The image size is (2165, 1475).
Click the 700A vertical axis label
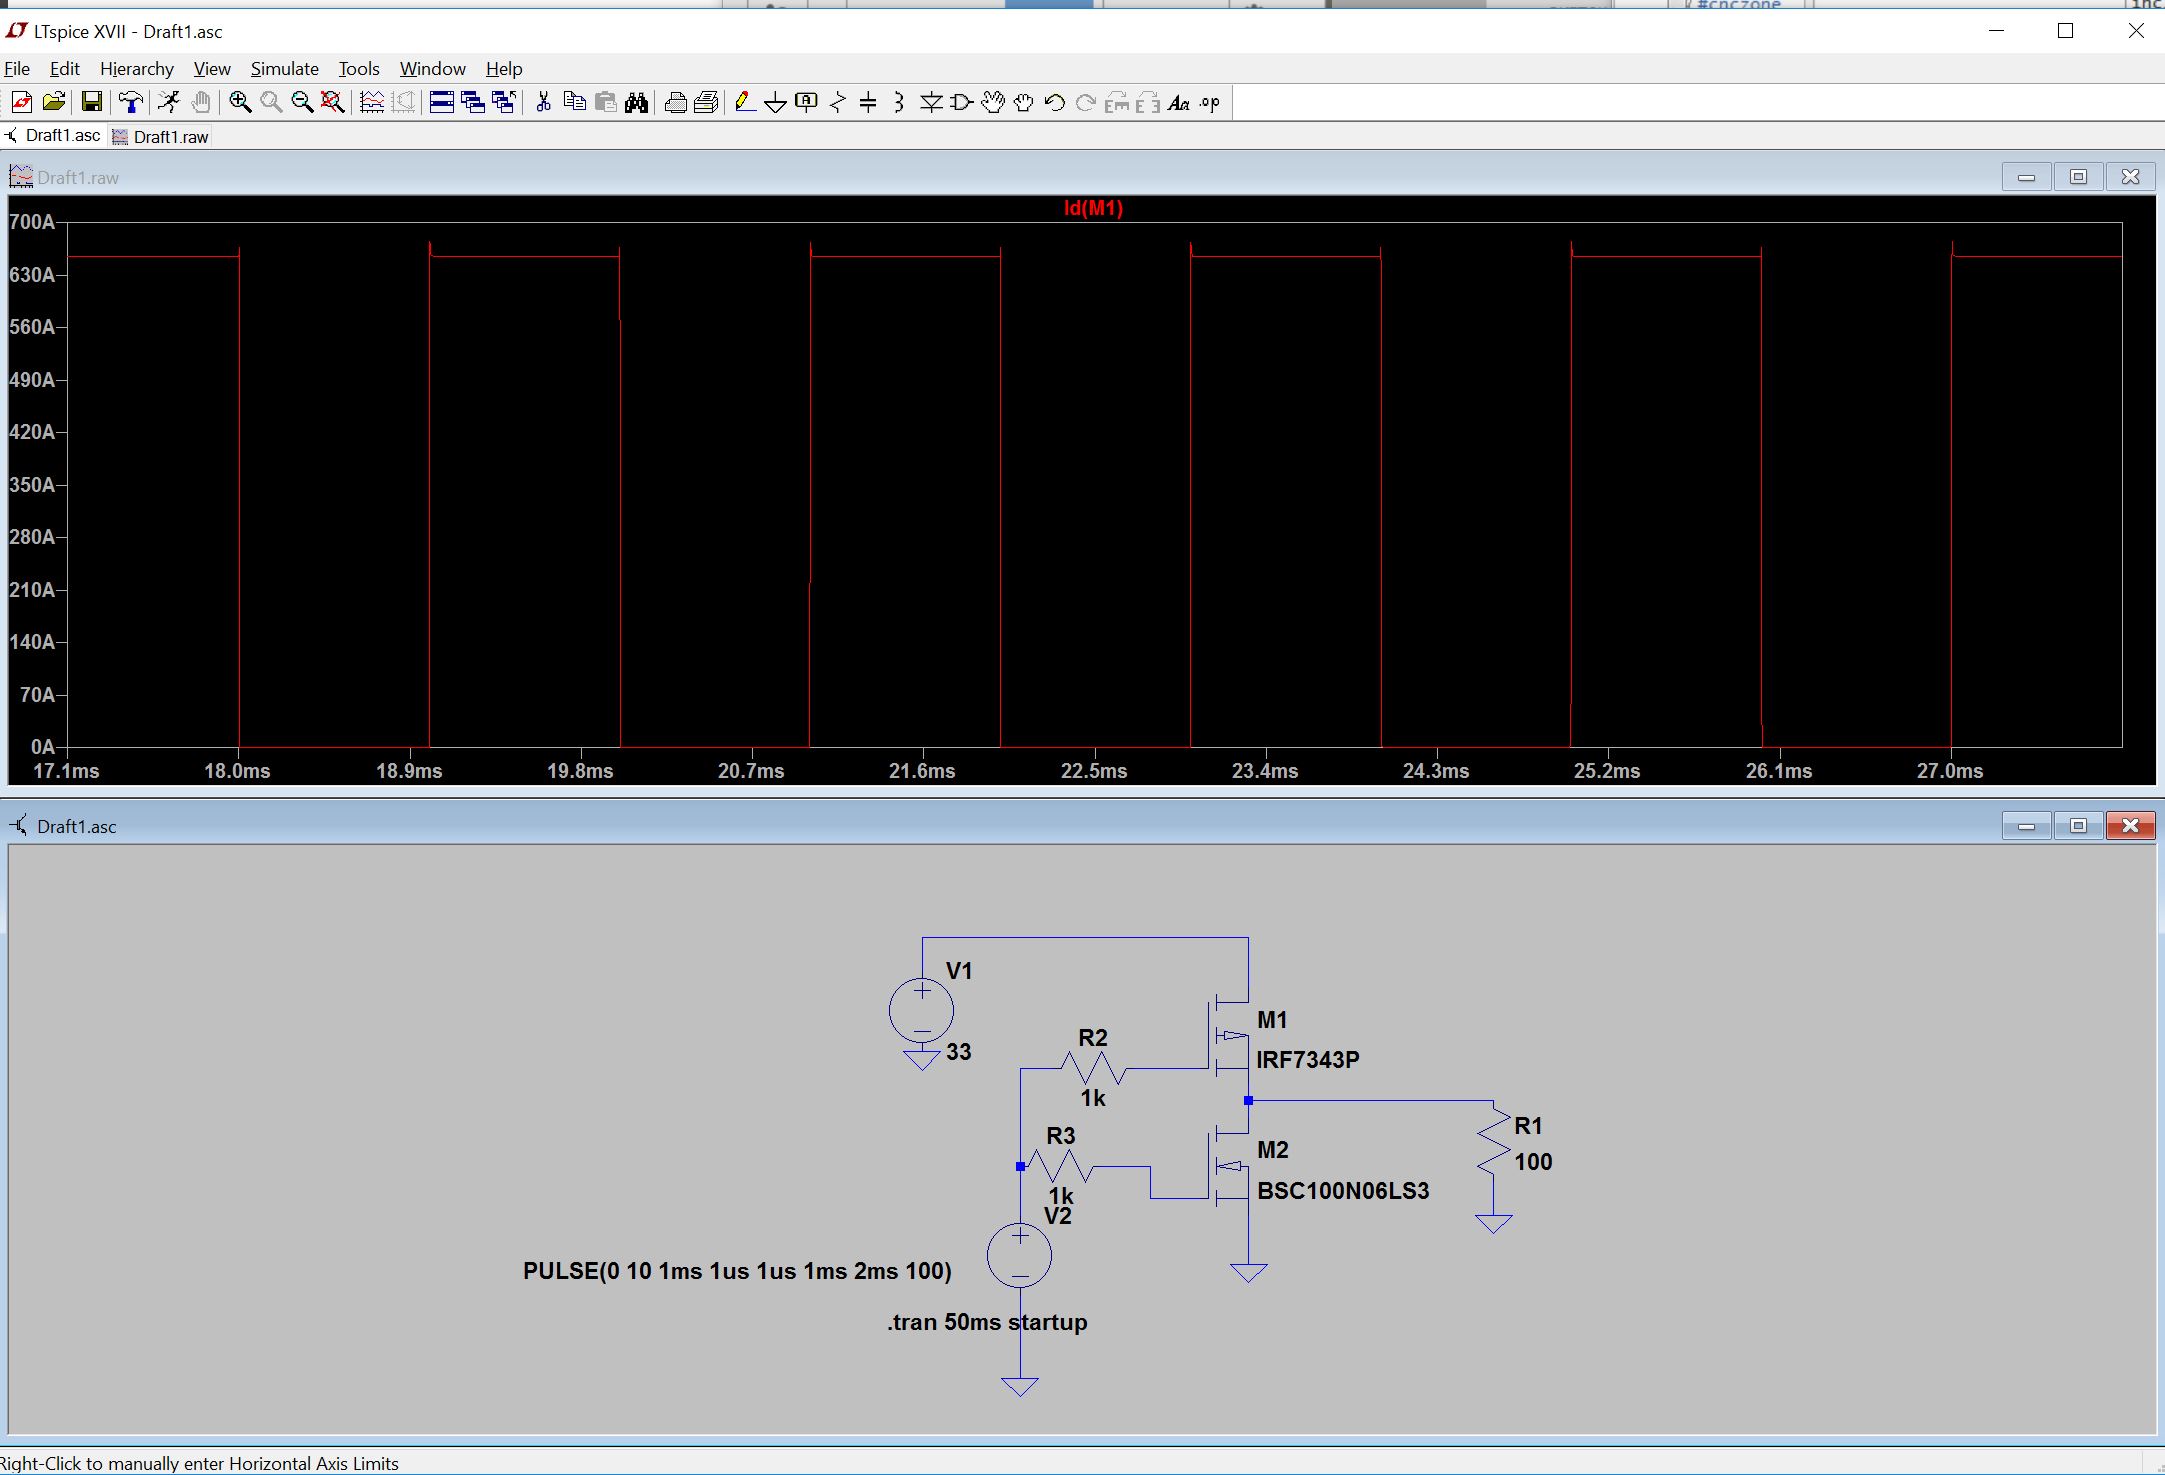coord(32,222)
